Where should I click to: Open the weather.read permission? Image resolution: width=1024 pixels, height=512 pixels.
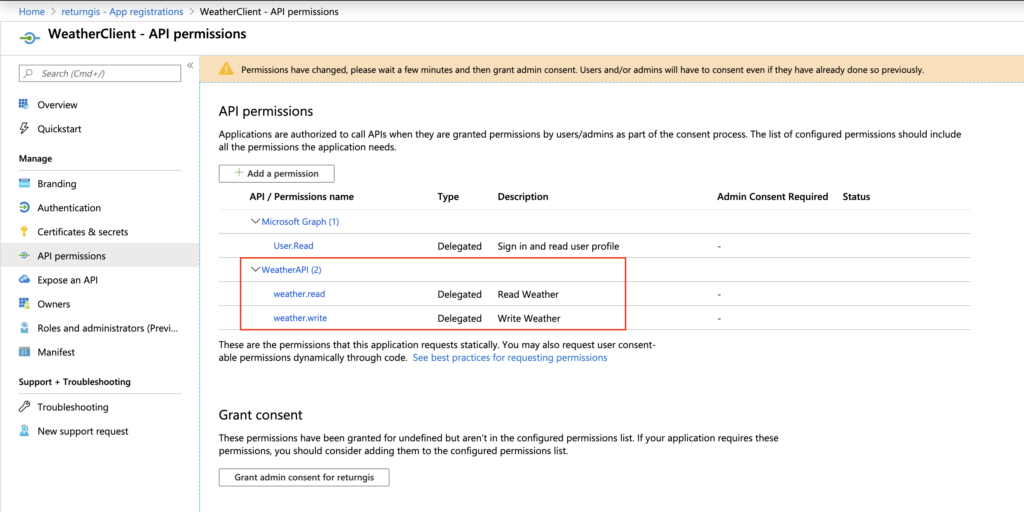point(299,294)
